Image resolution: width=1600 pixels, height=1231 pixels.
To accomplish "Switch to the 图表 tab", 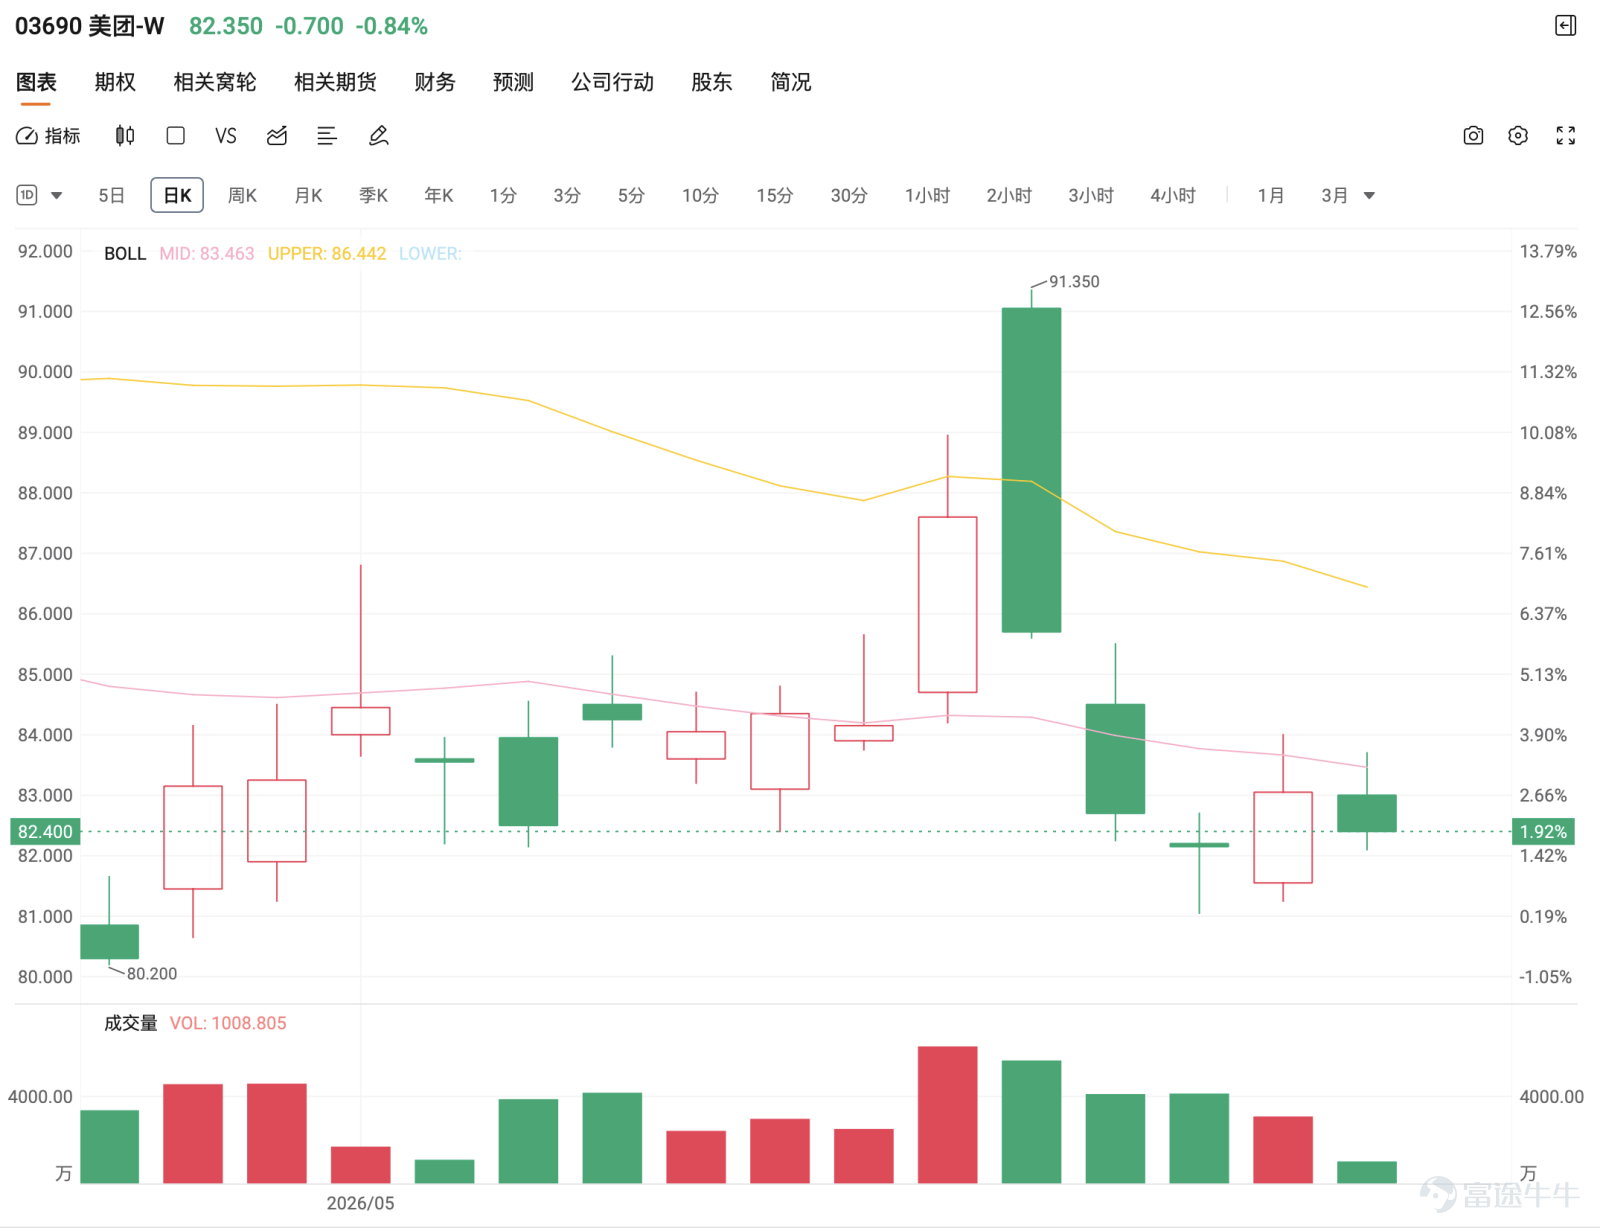I will (x=36, y=82).
